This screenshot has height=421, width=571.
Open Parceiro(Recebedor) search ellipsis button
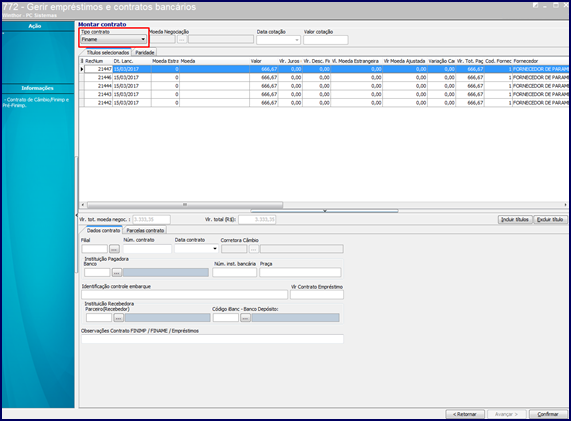[118, 318]
